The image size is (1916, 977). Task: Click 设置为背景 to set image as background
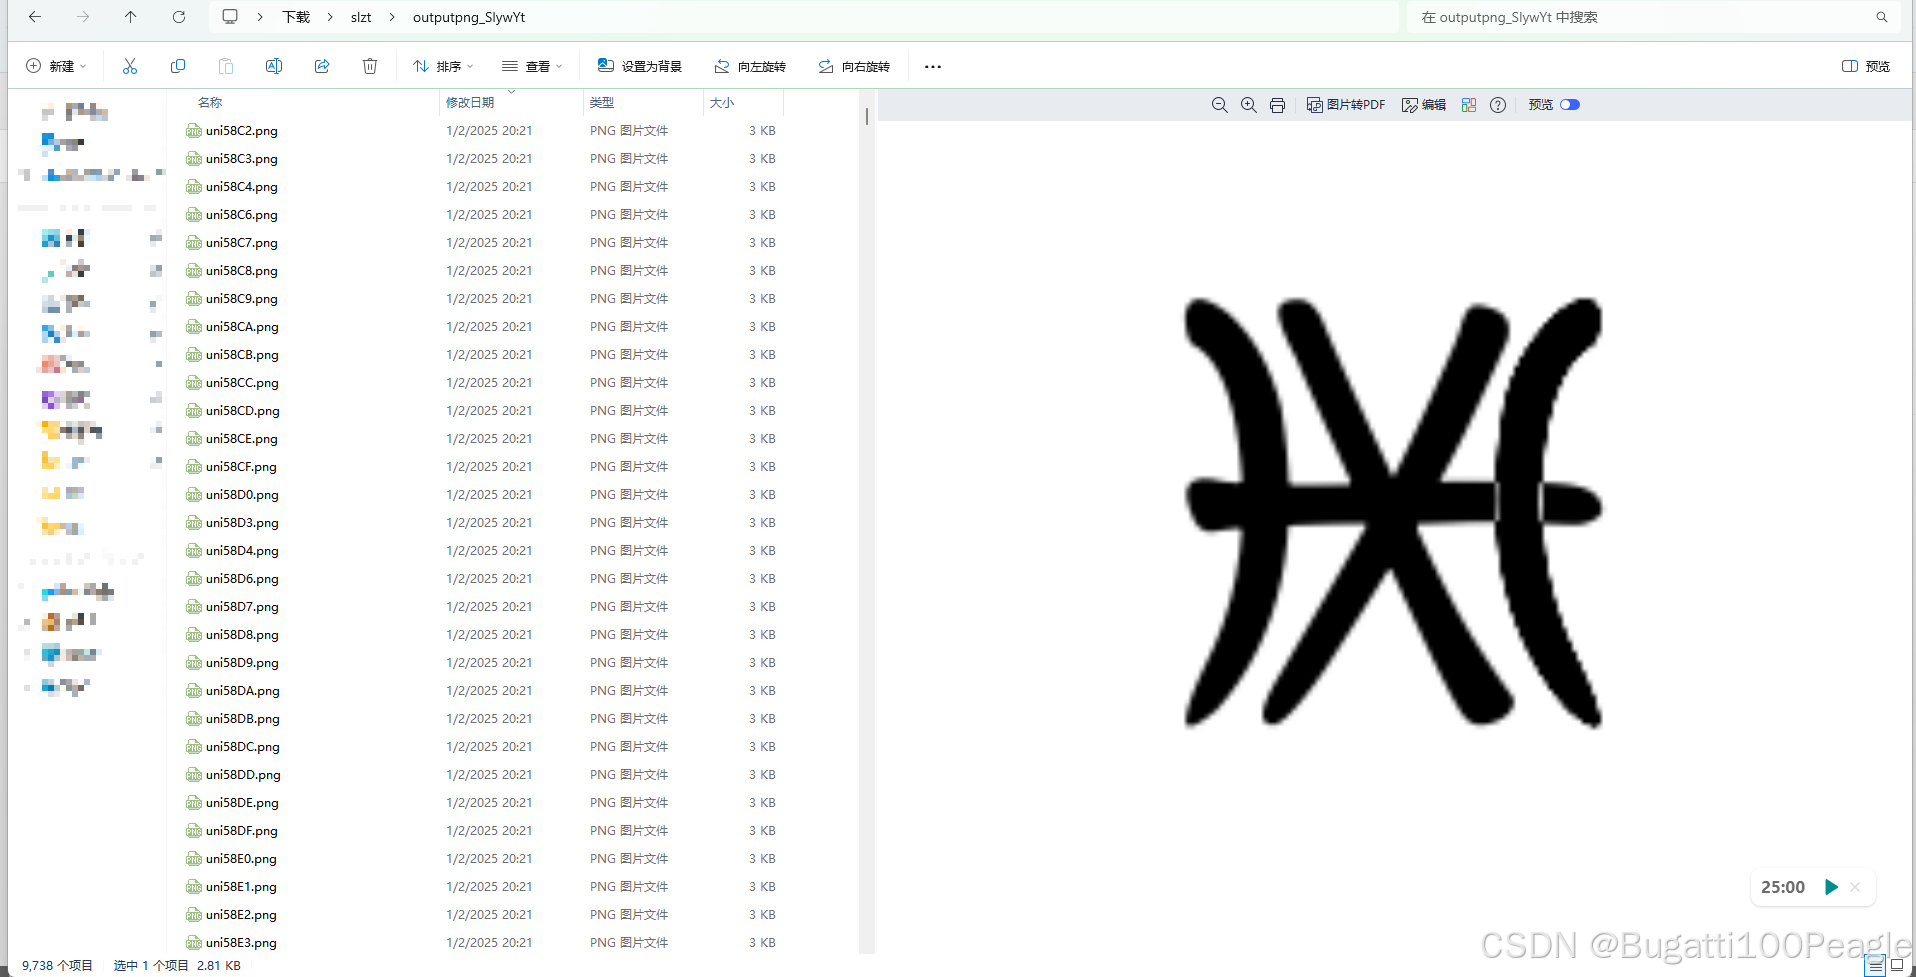click(x=641, y=66)
